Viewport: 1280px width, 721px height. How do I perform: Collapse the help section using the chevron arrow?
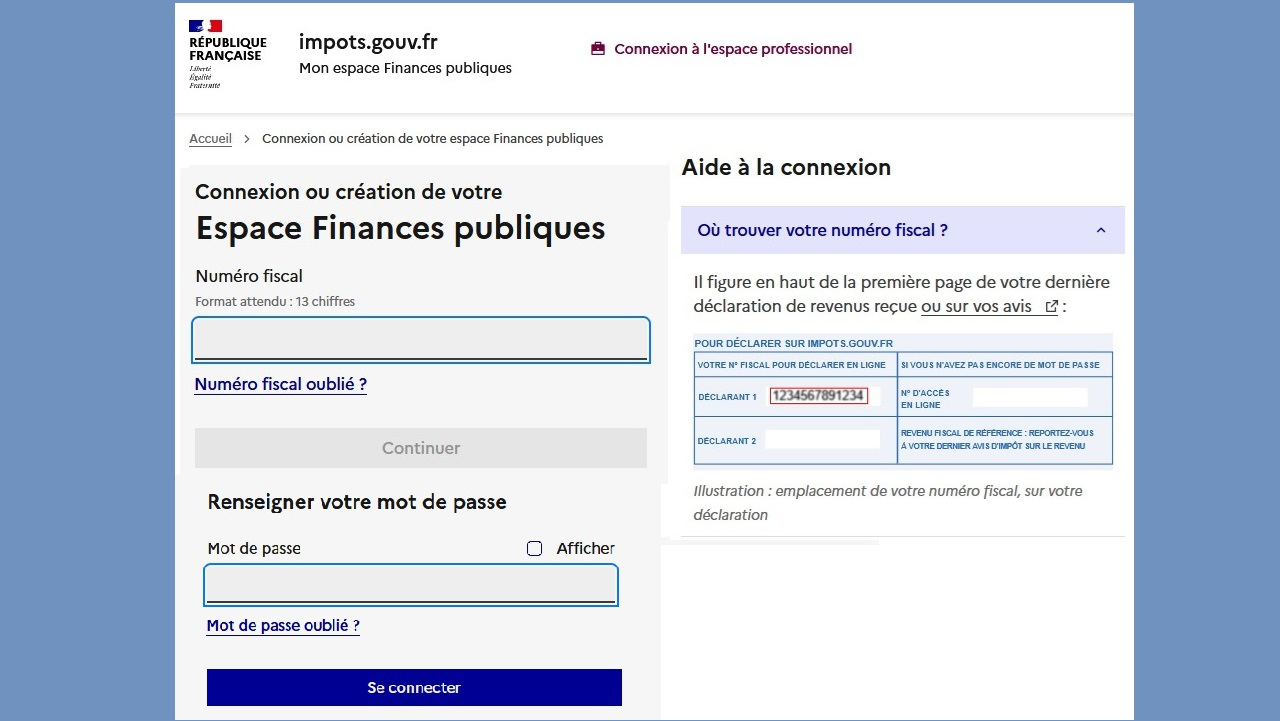click(1101, 230)
